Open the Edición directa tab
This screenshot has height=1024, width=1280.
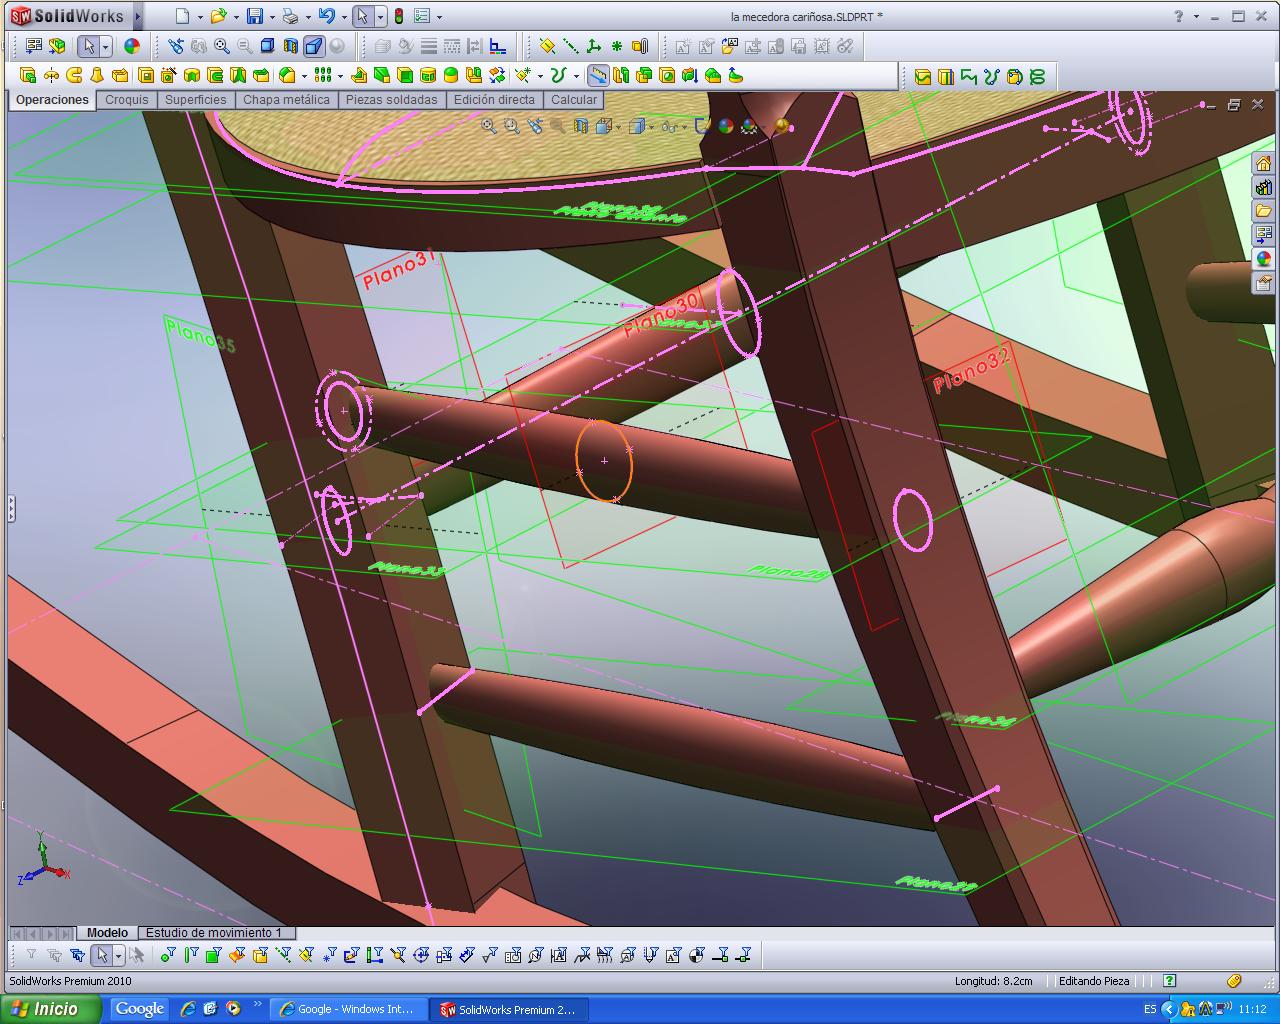click(494, 99)
